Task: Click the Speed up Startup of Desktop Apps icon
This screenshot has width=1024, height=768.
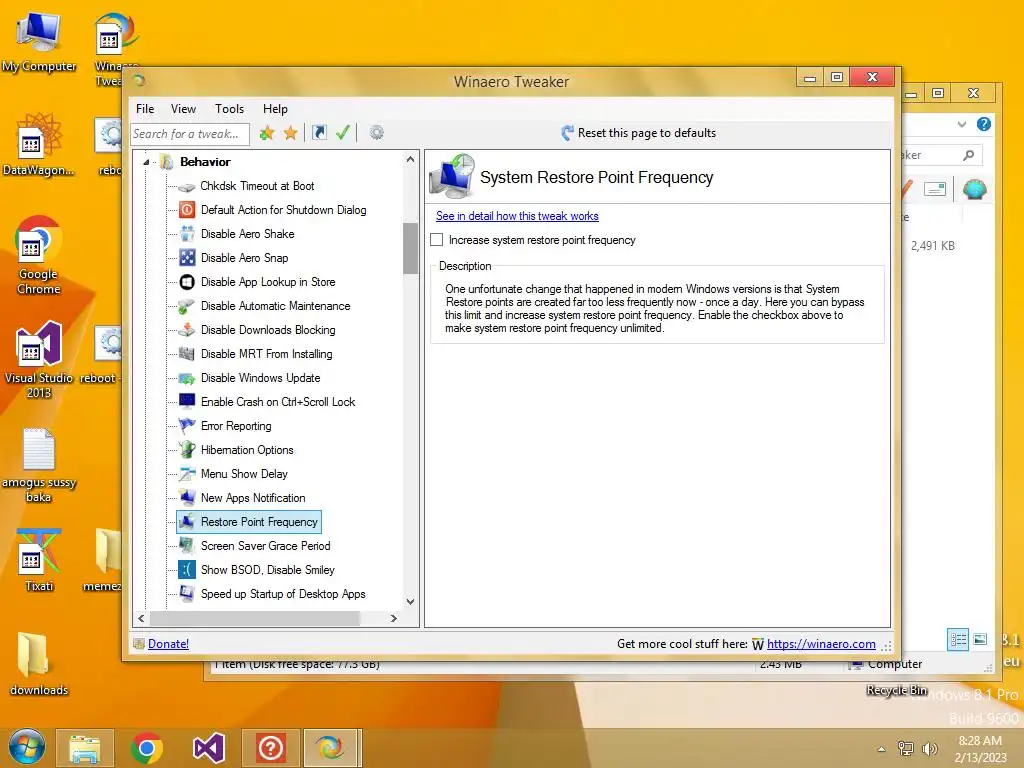Action: (187, 594)
